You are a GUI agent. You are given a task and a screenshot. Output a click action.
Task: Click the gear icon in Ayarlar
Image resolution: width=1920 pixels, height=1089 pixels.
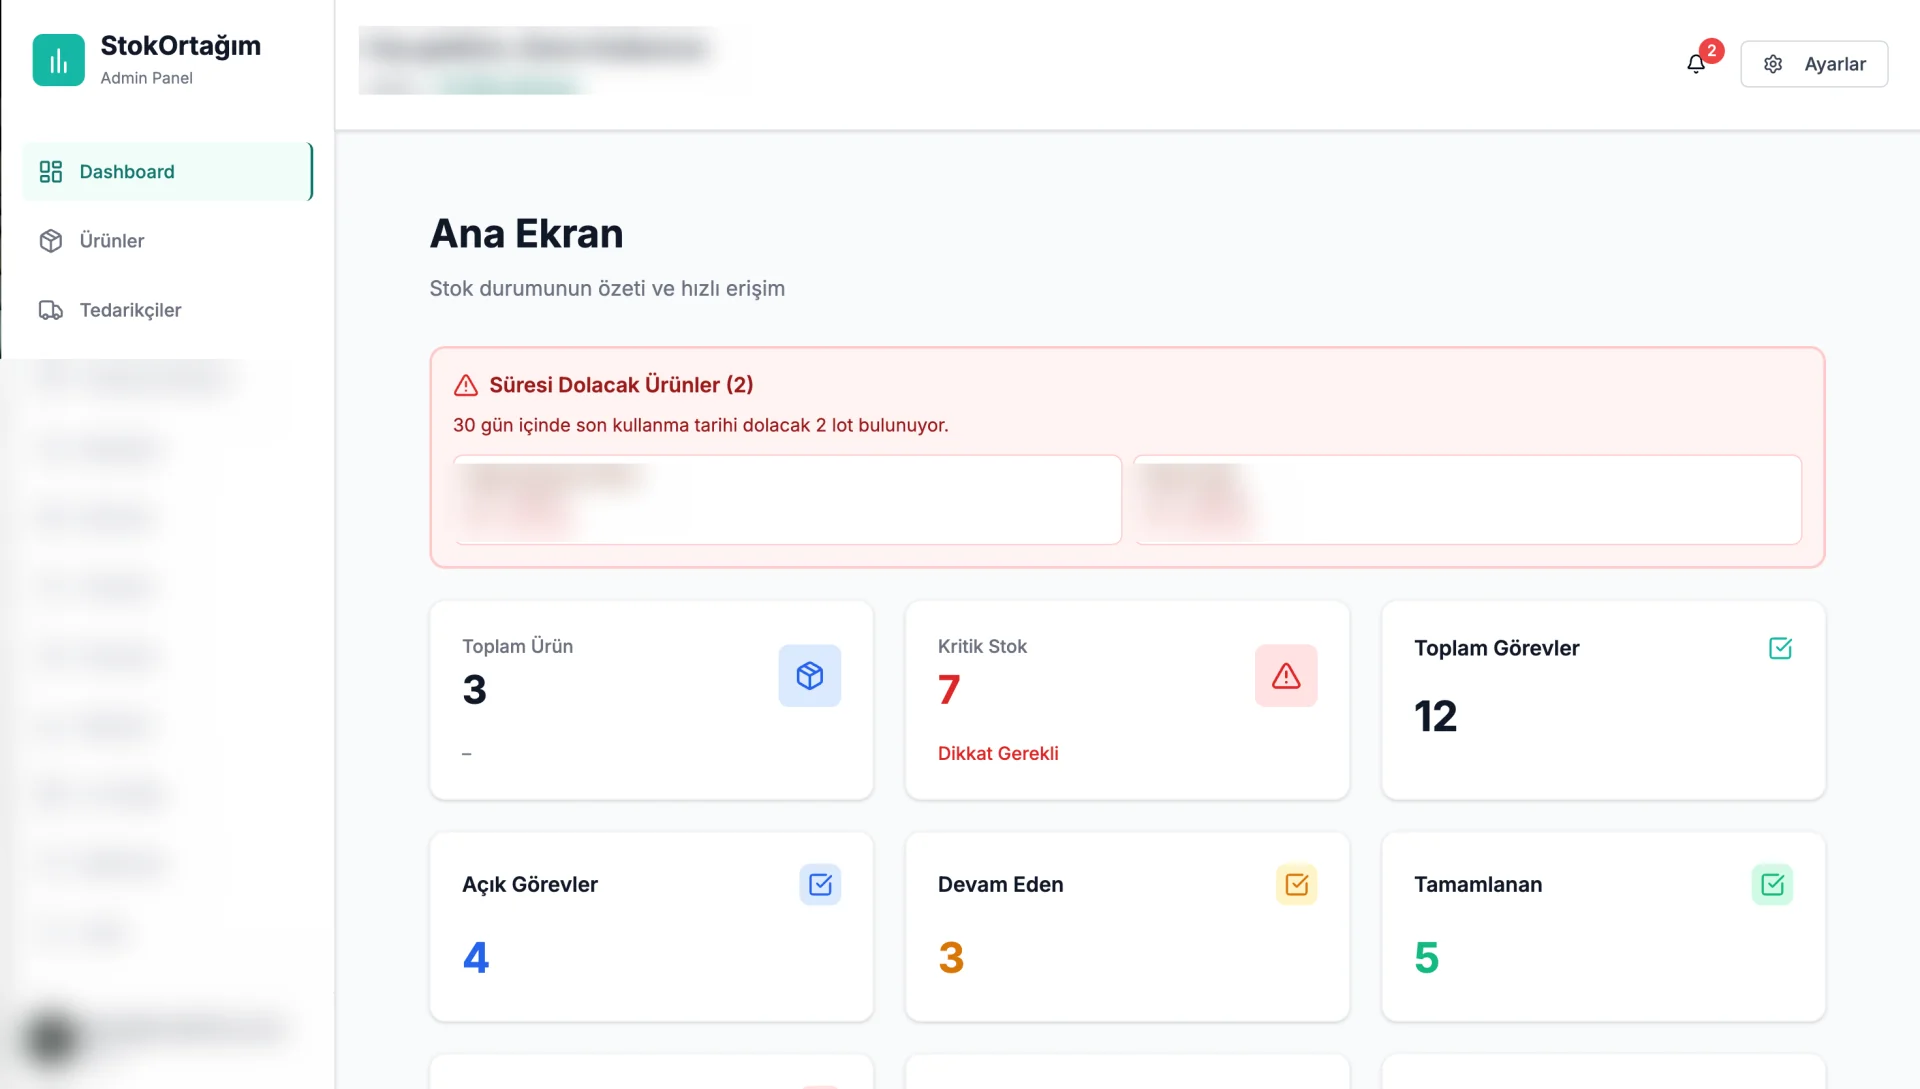tap(1773, 64)
